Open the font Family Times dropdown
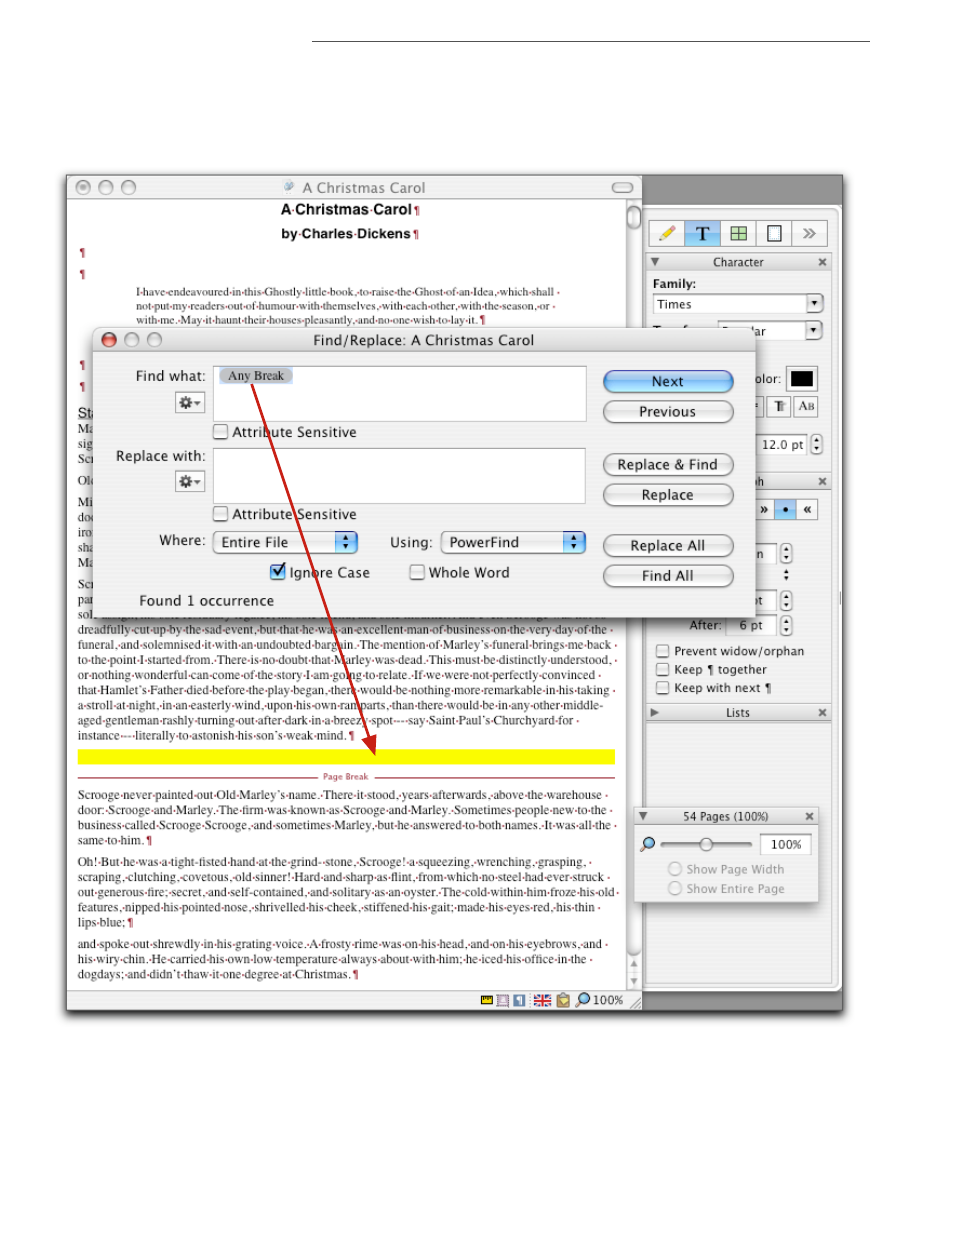Image resolution: width=954 pixels, height=1235 pixels. point(738,304)
